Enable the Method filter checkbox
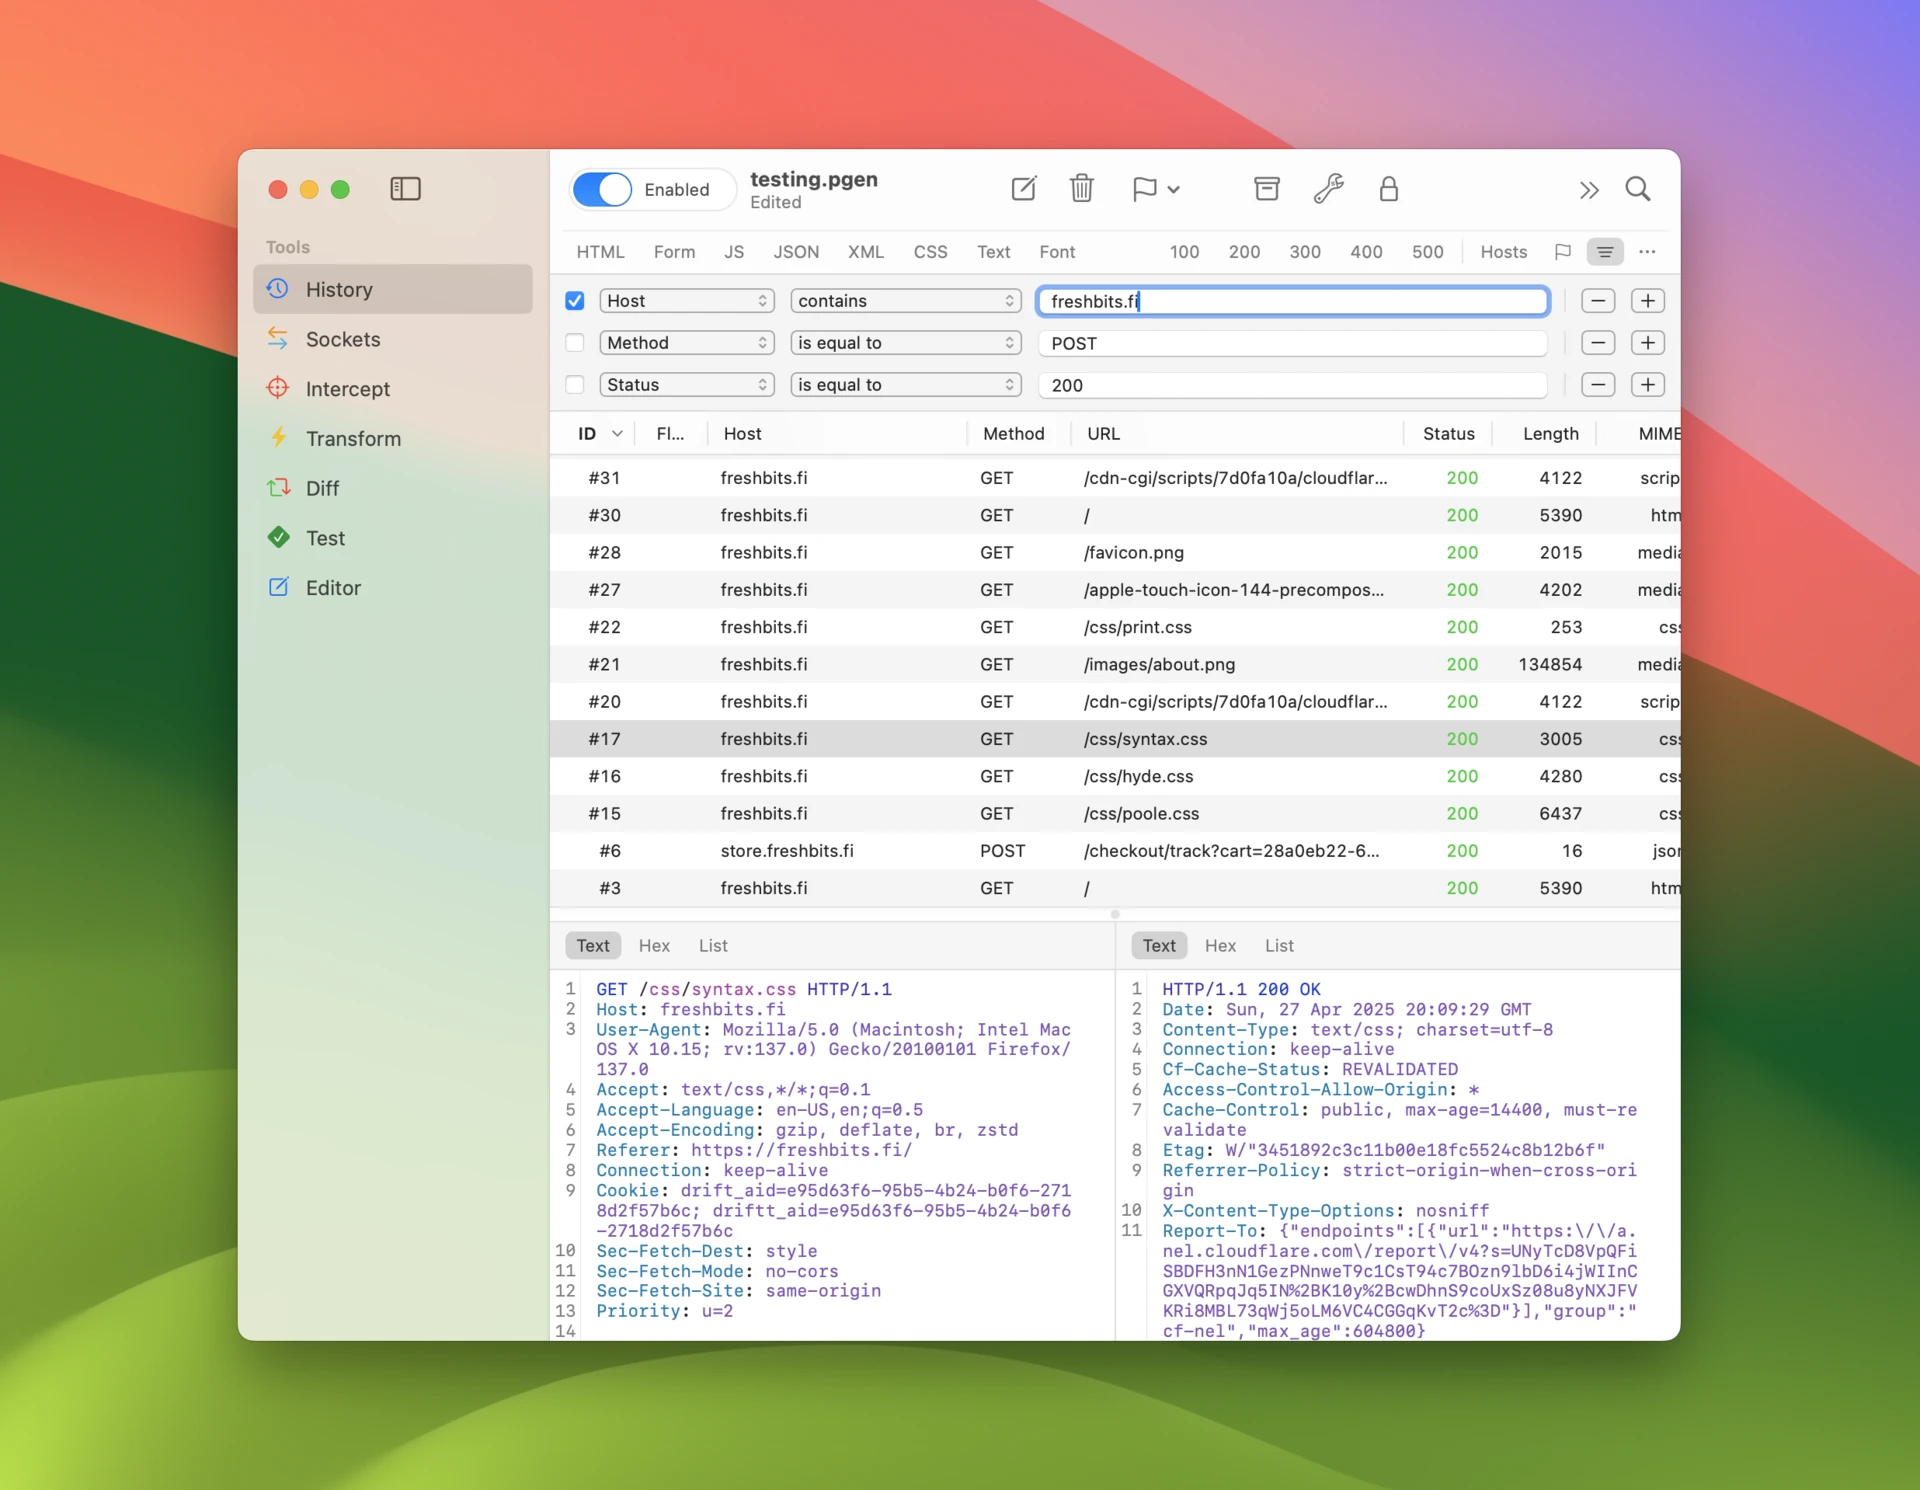 (575, 343)
